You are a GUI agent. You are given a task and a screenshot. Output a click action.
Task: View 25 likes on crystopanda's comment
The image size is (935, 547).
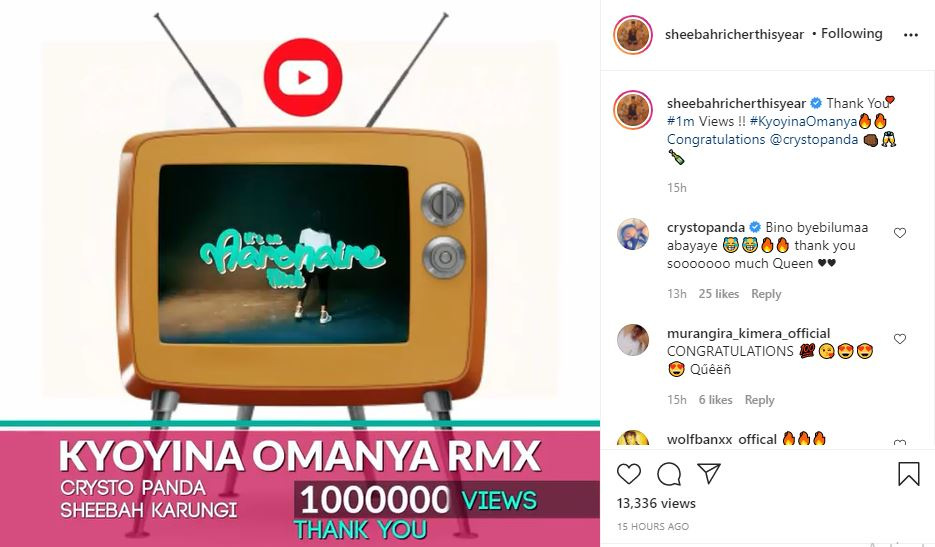[719, 294]
